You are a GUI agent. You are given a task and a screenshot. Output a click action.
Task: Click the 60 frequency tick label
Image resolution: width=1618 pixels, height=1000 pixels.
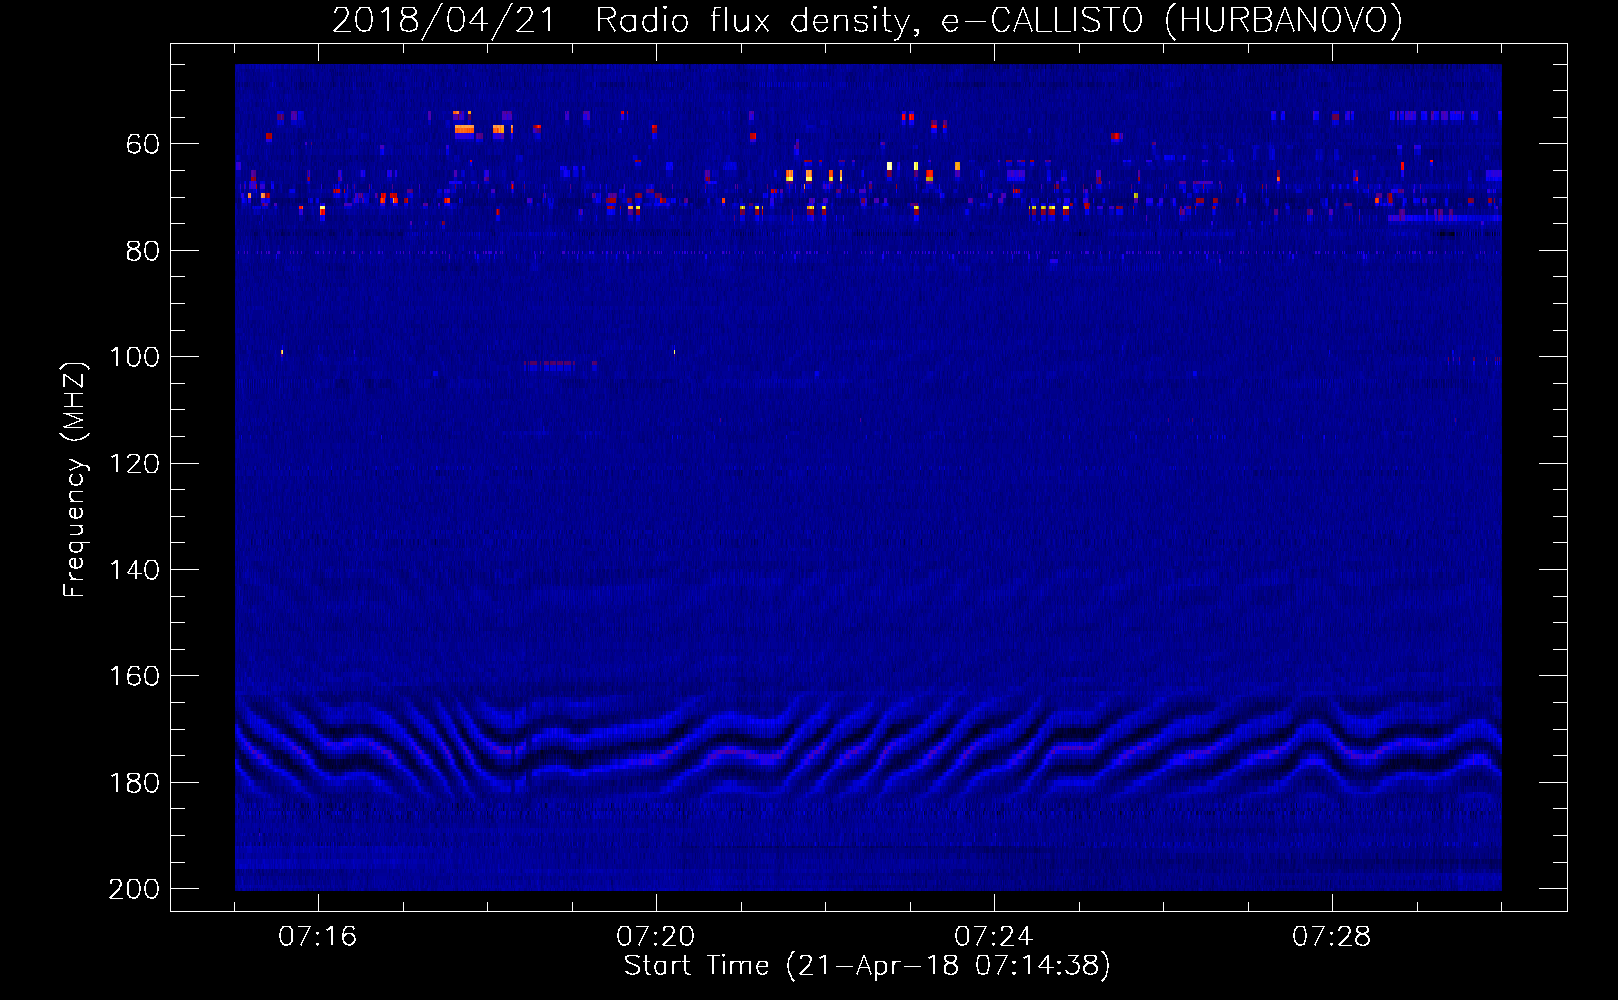point(143,144)
